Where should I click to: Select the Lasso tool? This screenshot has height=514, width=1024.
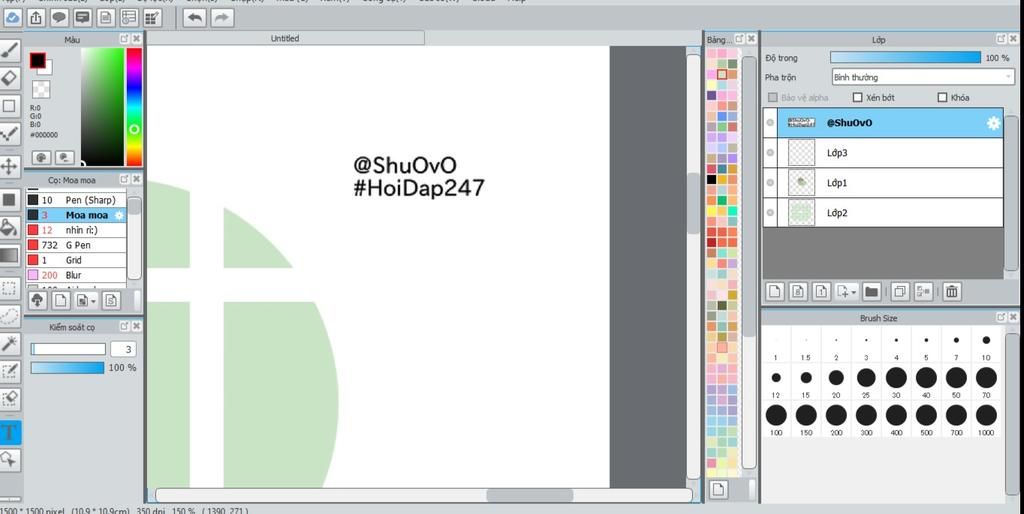tap(10, 316)
